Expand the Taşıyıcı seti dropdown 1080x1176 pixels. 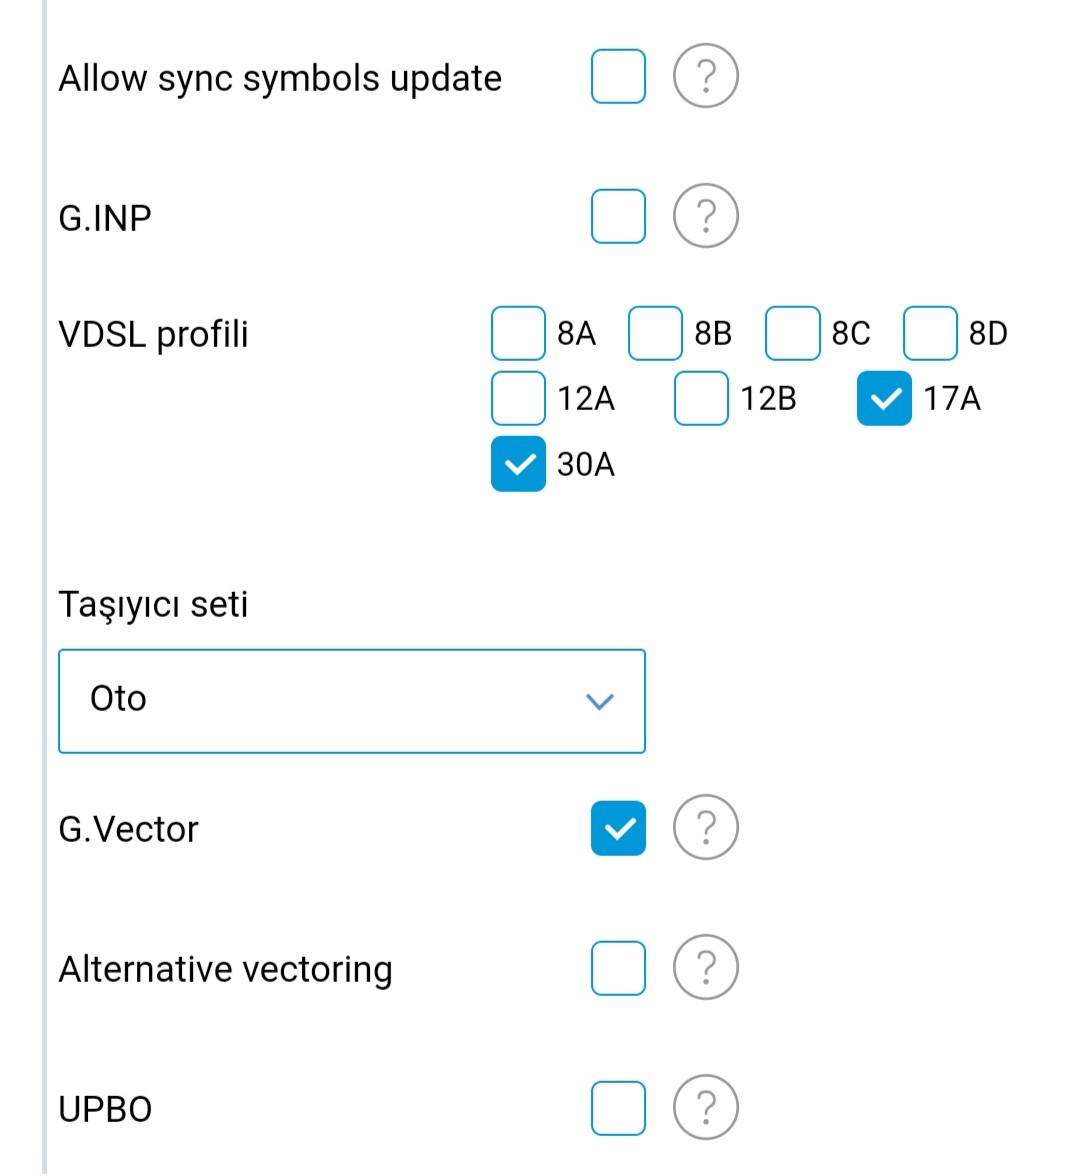[x=352, y=701]
